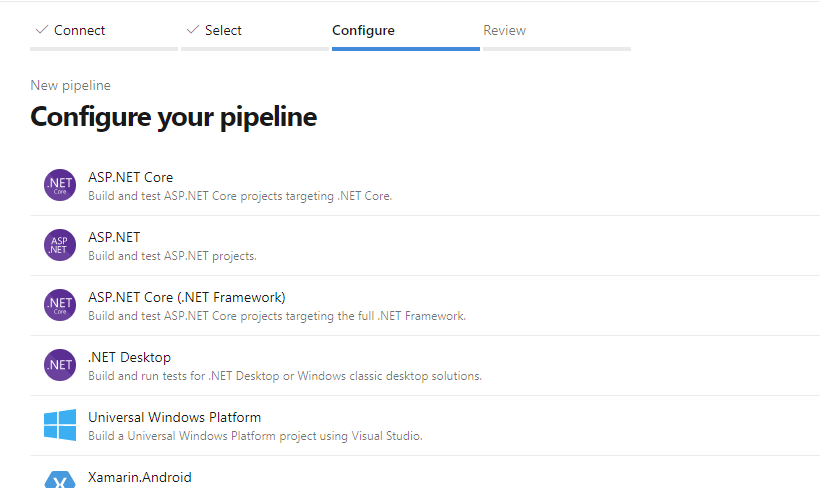Click 'Build and test ASP.NET Core projects targeting .NET Core.'
The image size is (820, 488).
click(240, 196)
